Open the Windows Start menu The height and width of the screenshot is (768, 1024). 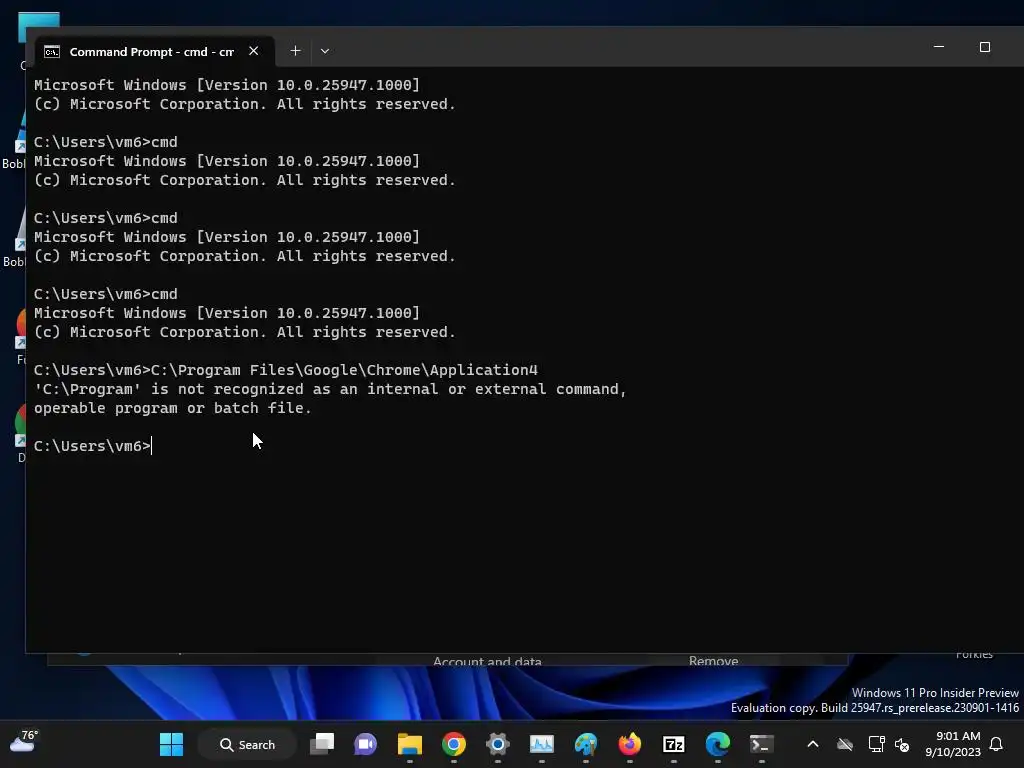click(x=171, y=744)
